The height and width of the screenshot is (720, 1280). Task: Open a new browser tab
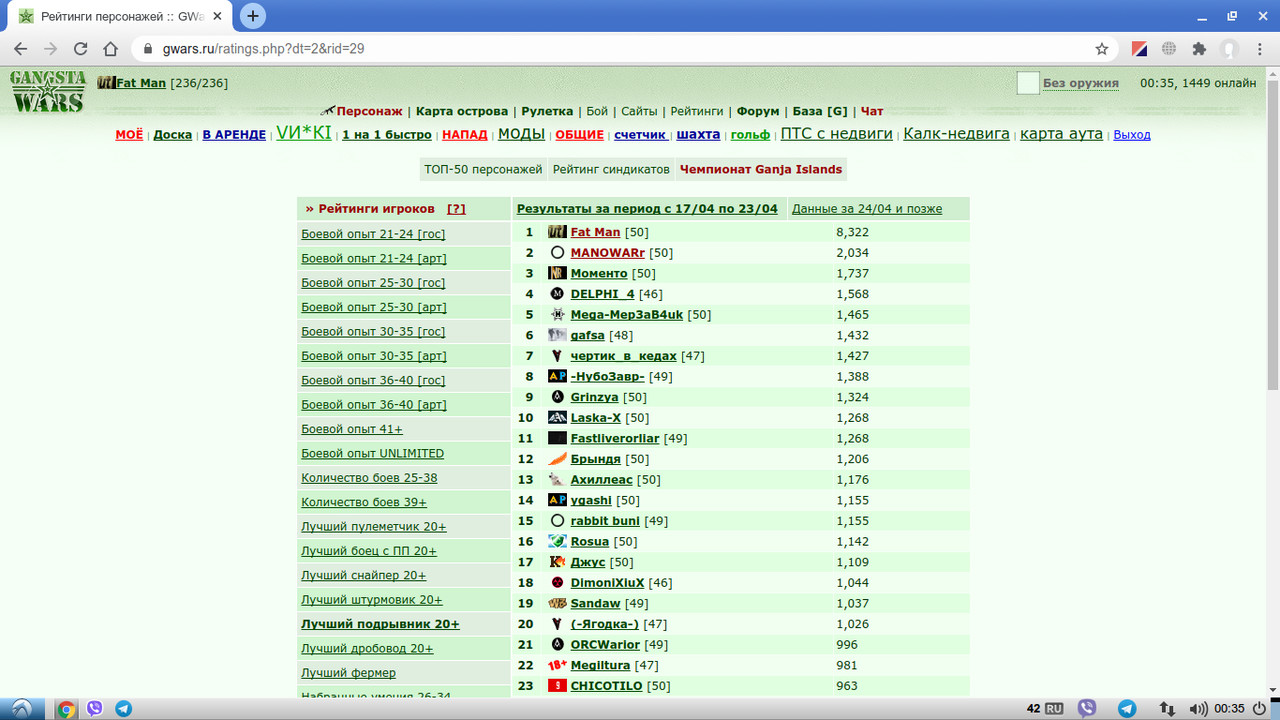253,16
